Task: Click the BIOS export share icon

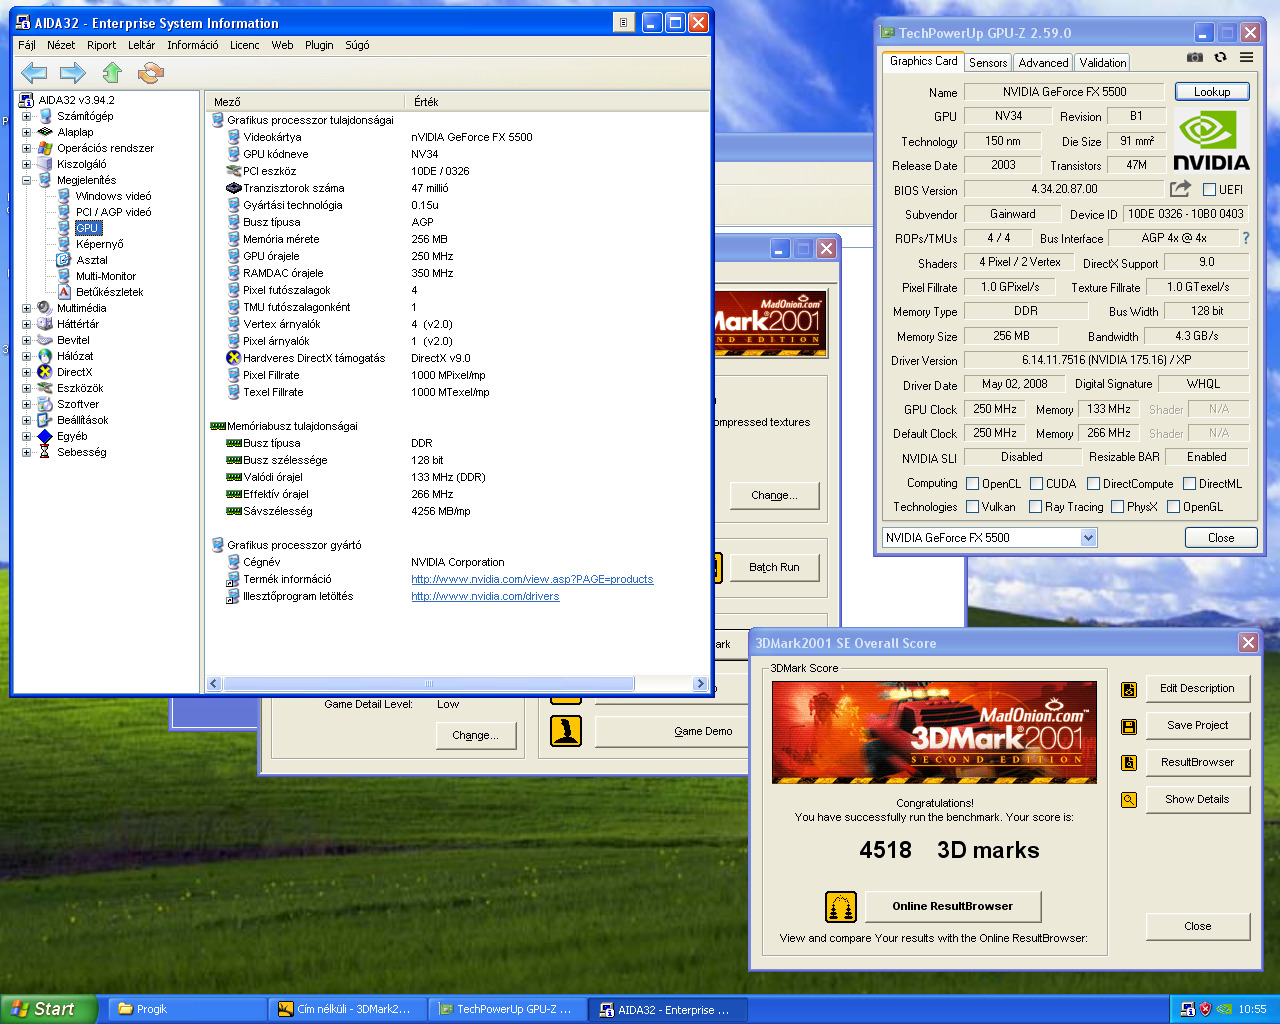Action: [1180, 189]
